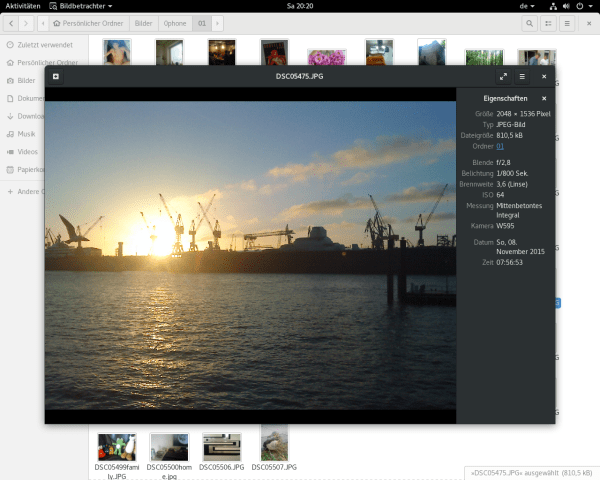This screenshot has height=480, width=600.
Task: Select the DSC05506.JPG thumbnail
Action: coord(221,447)
